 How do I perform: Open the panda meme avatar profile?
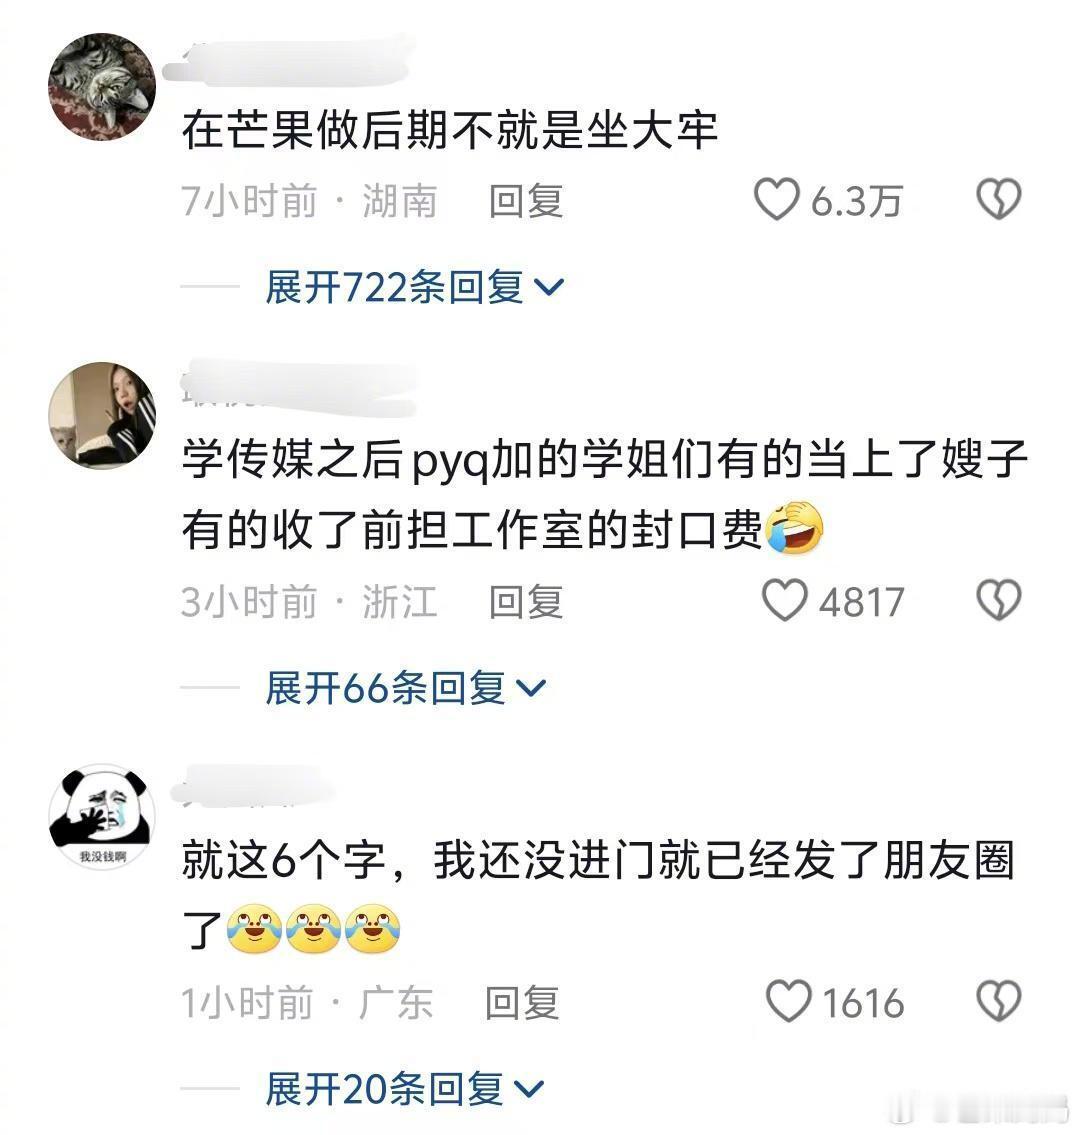[102, 817]
